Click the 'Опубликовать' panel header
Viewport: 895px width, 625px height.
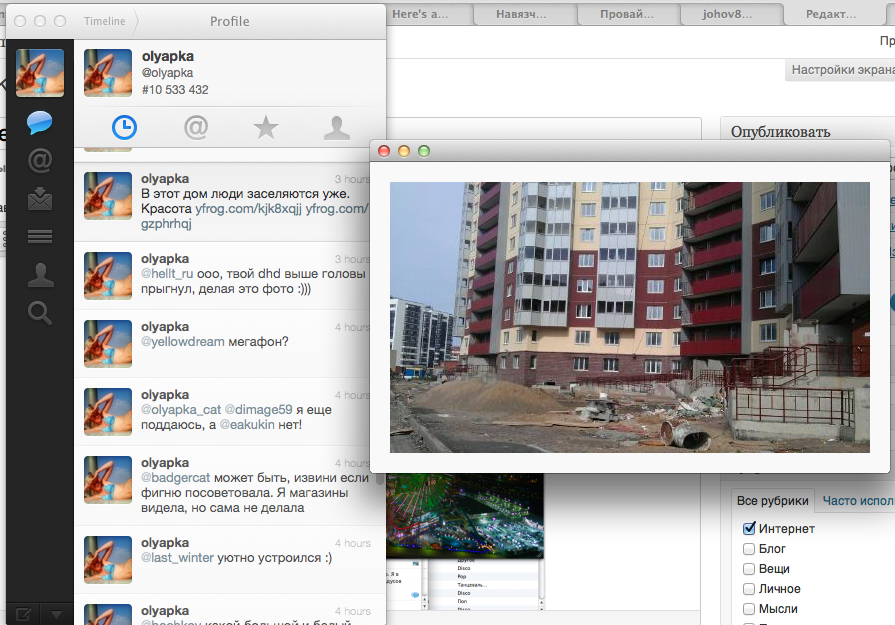pyautogui.click(x=780, y=132)
